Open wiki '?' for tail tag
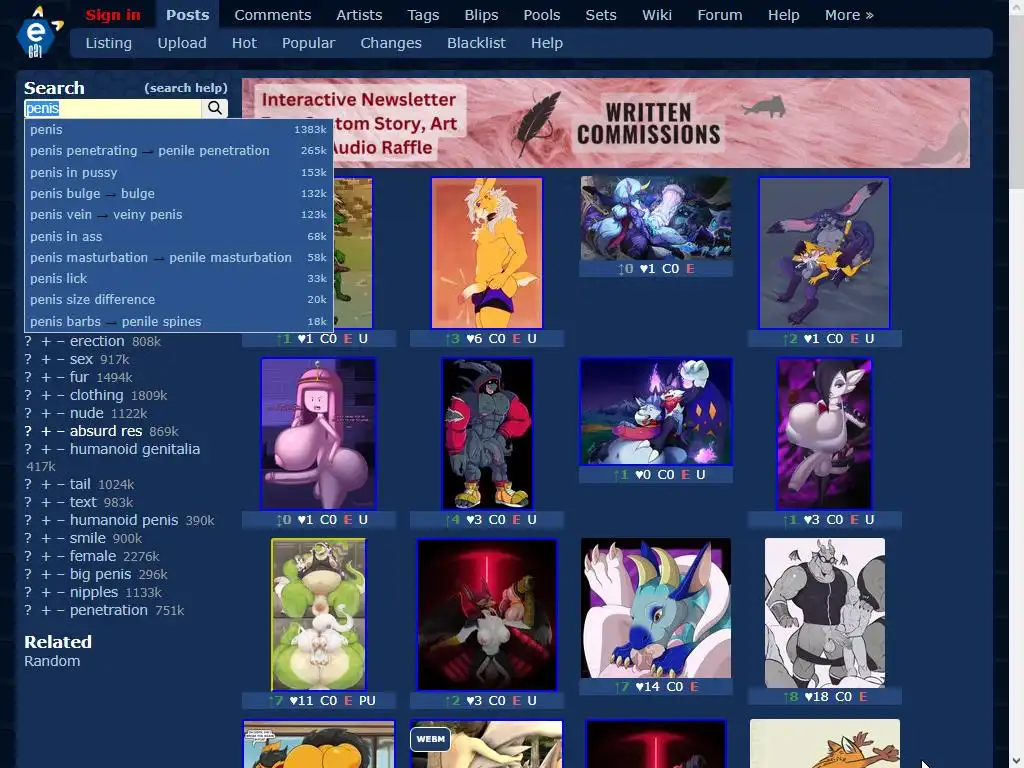This screenshot has height=768, width=1024. pyautogui.click(x=28, y=485)
